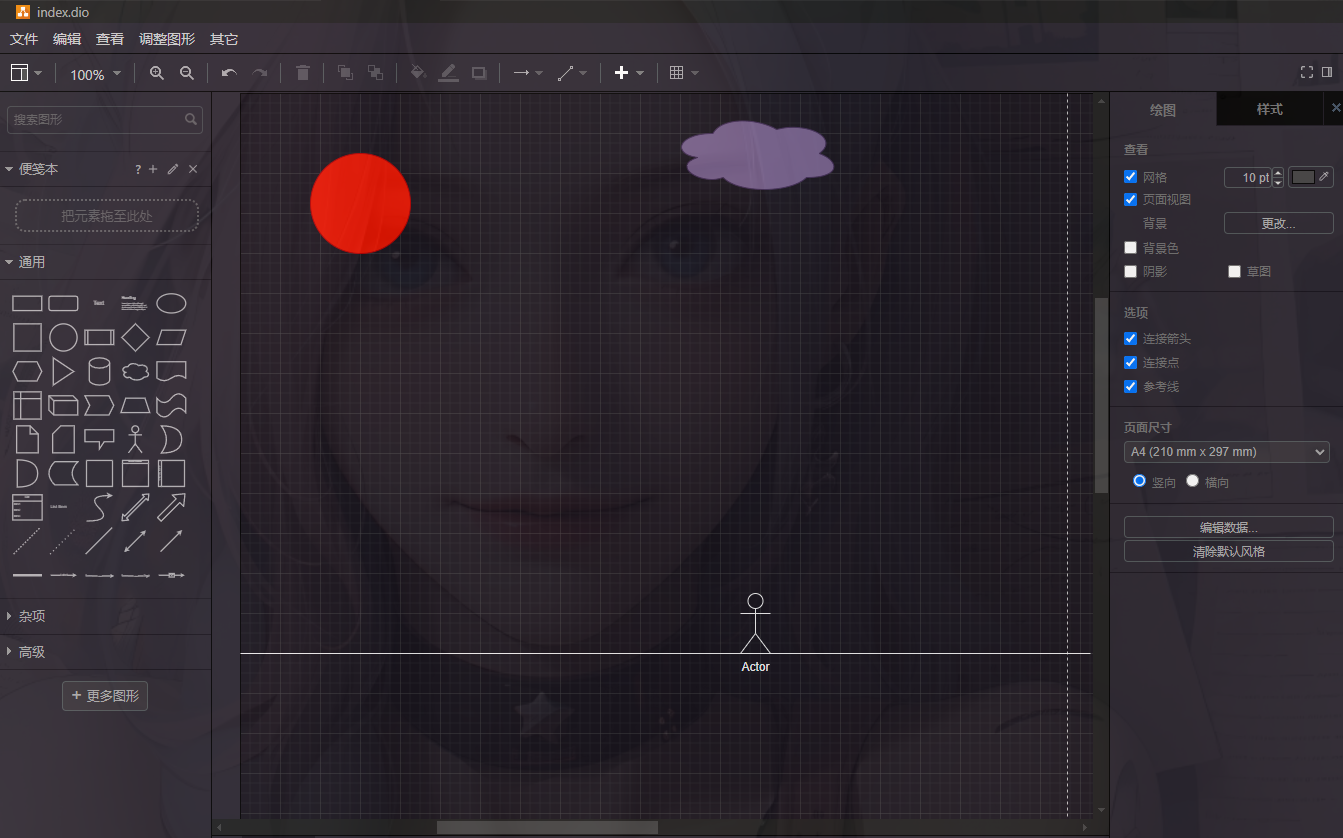
Task: Pick the callout speech bubble shape
Action: click(x=99, y=440)
